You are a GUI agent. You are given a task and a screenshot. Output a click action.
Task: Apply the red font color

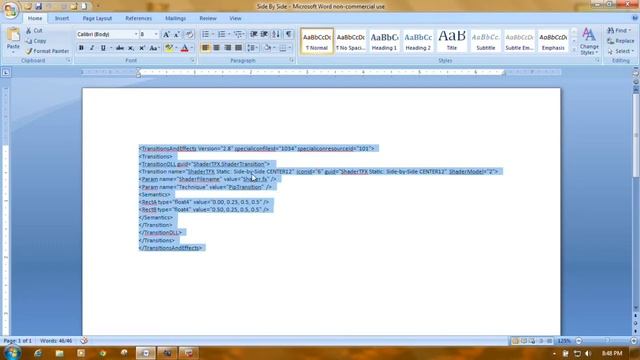point(184,48)
